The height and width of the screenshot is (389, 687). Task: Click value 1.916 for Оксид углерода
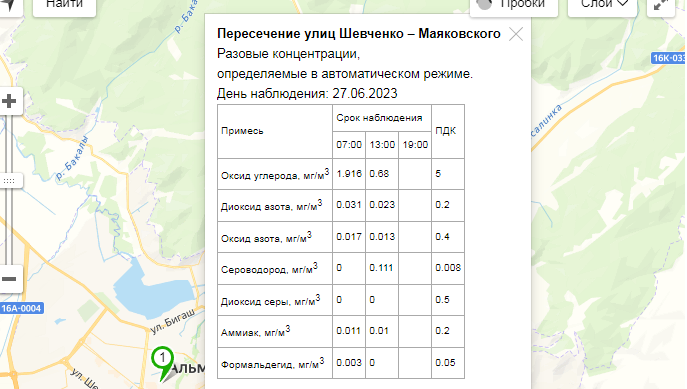click(x=349, y=173)
